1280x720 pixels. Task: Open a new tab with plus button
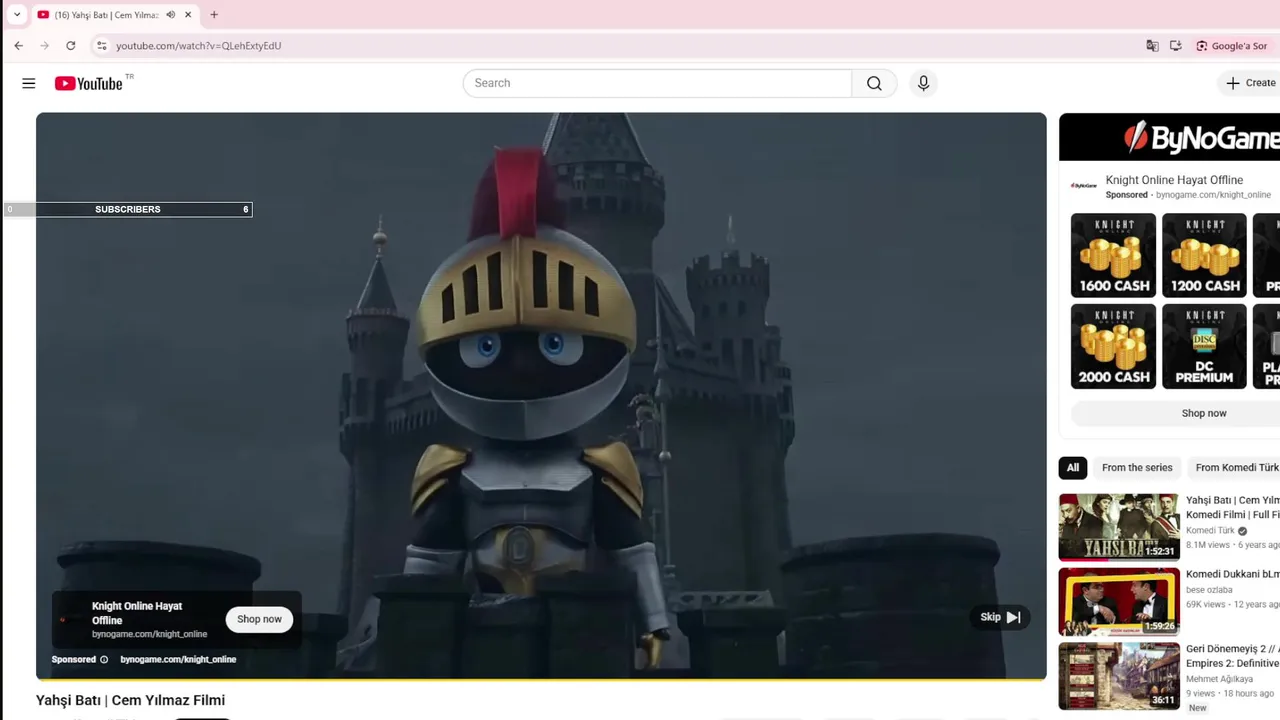tap(214, 15)
